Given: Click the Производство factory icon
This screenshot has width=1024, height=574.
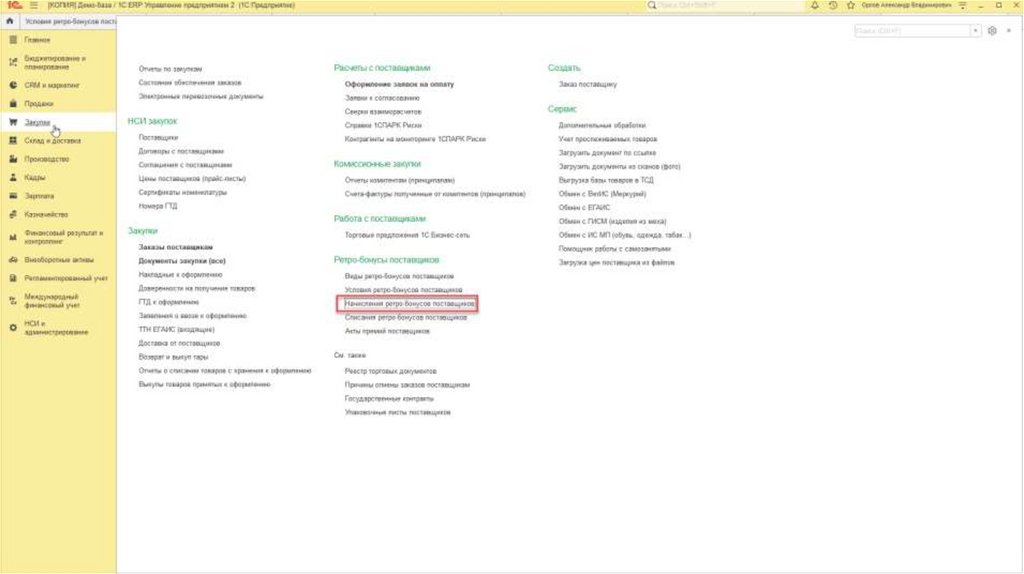Looking at the screenshot, I should pyautogui.click(x=13, y=159).
